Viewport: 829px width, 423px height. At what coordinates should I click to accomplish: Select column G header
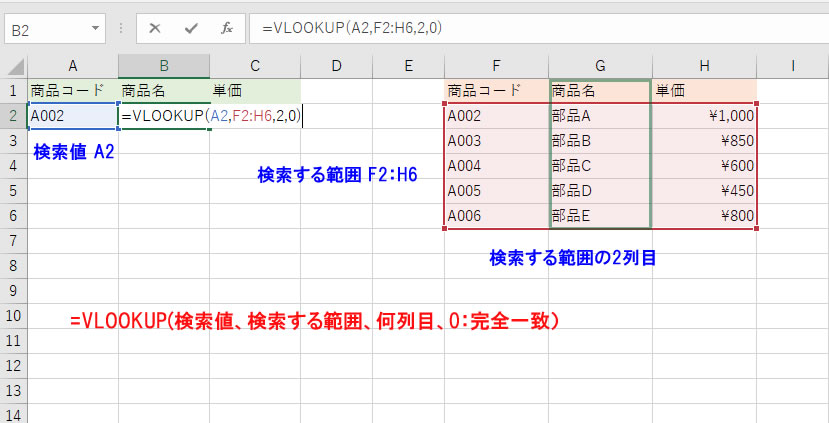(600, 66)
